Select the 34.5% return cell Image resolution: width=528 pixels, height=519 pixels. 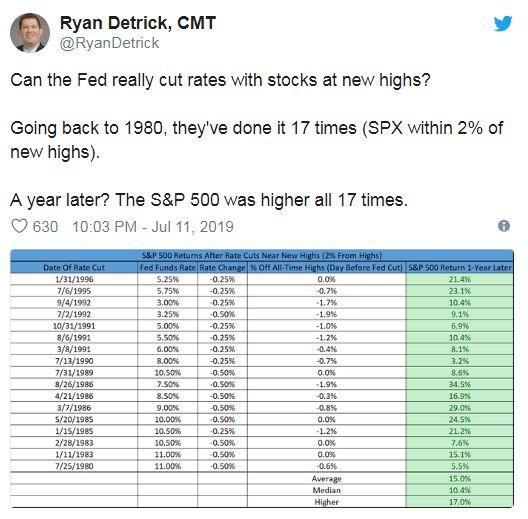click(x=460, y=384)
